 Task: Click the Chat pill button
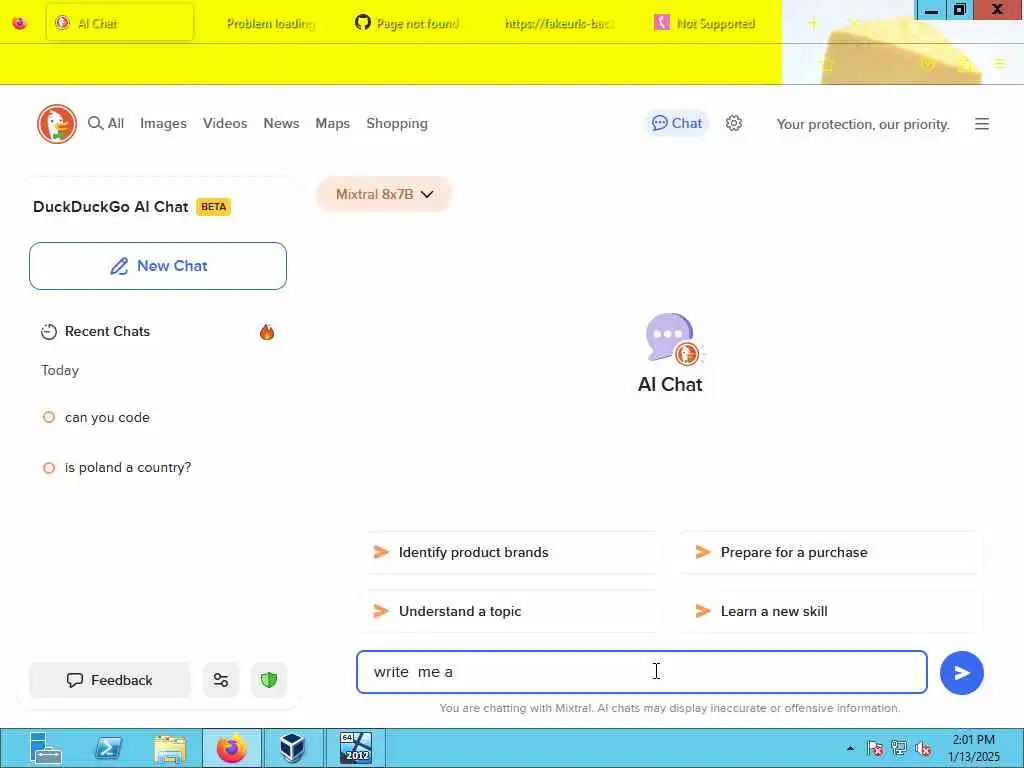[x=677, y=123]
